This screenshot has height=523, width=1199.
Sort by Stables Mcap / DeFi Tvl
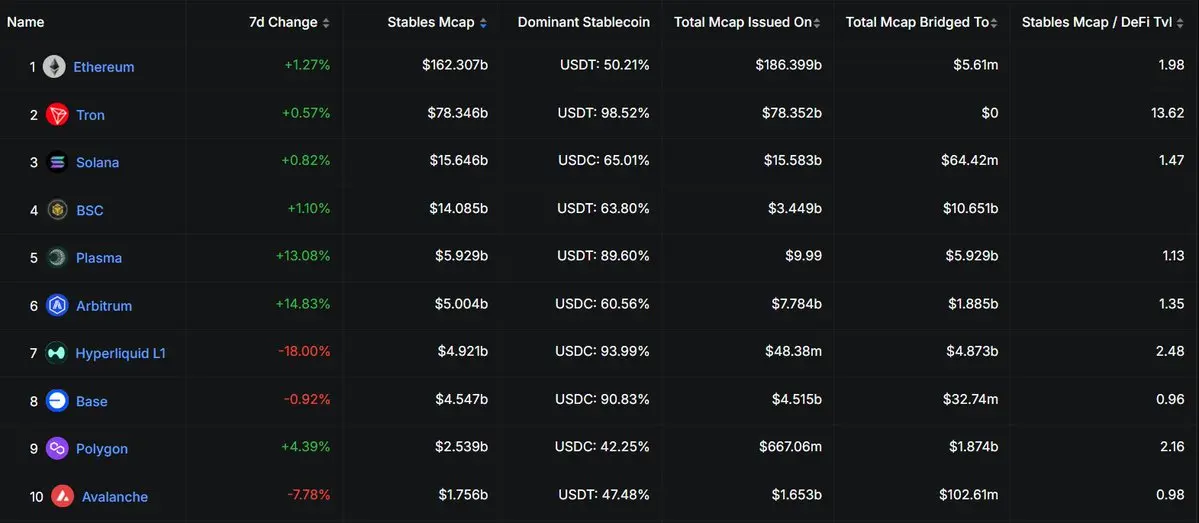pos(1096,22)
